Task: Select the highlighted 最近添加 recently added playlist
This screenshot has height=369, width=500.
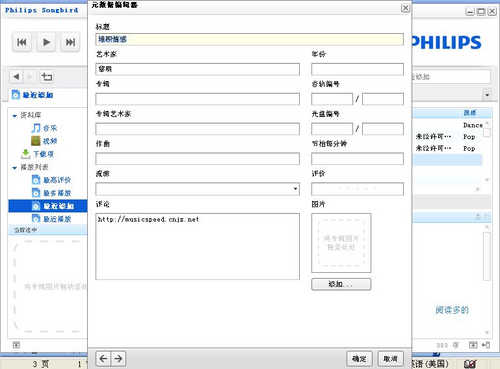Action: click(x=48, y=206)
